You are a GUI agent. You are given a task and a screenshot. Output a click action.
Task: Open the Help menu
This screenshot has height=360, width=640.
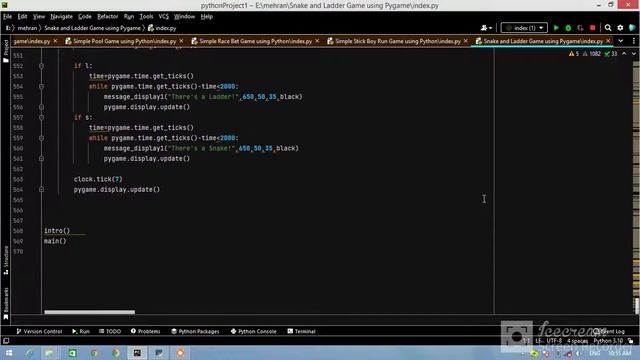coord(207,16)
